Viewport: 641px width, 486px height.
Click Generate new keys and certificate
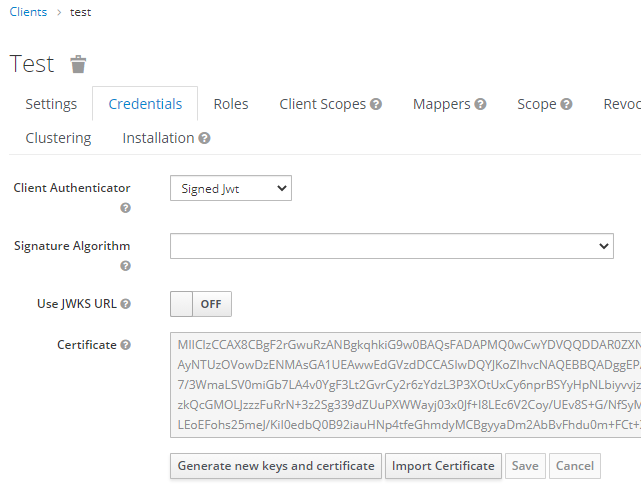click(276, 466)
